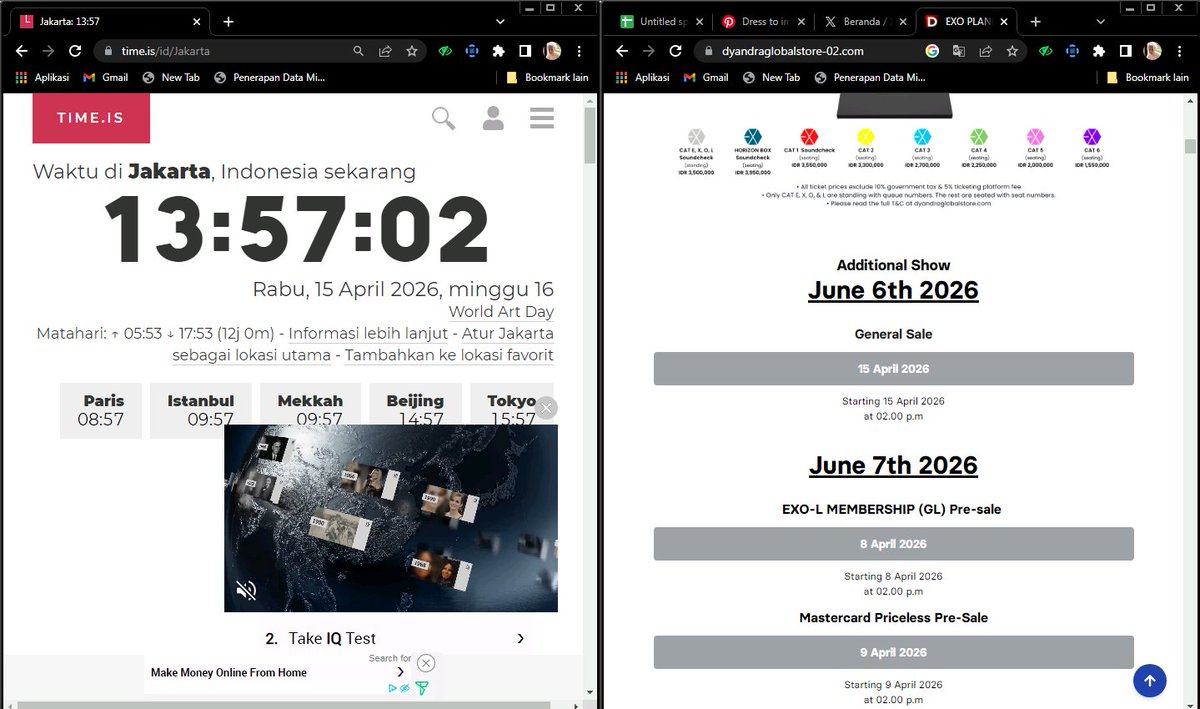Click blue screenshot extension icon in right window
The width and height of the screenshot is (1200, 709).
click(1071, 50)
